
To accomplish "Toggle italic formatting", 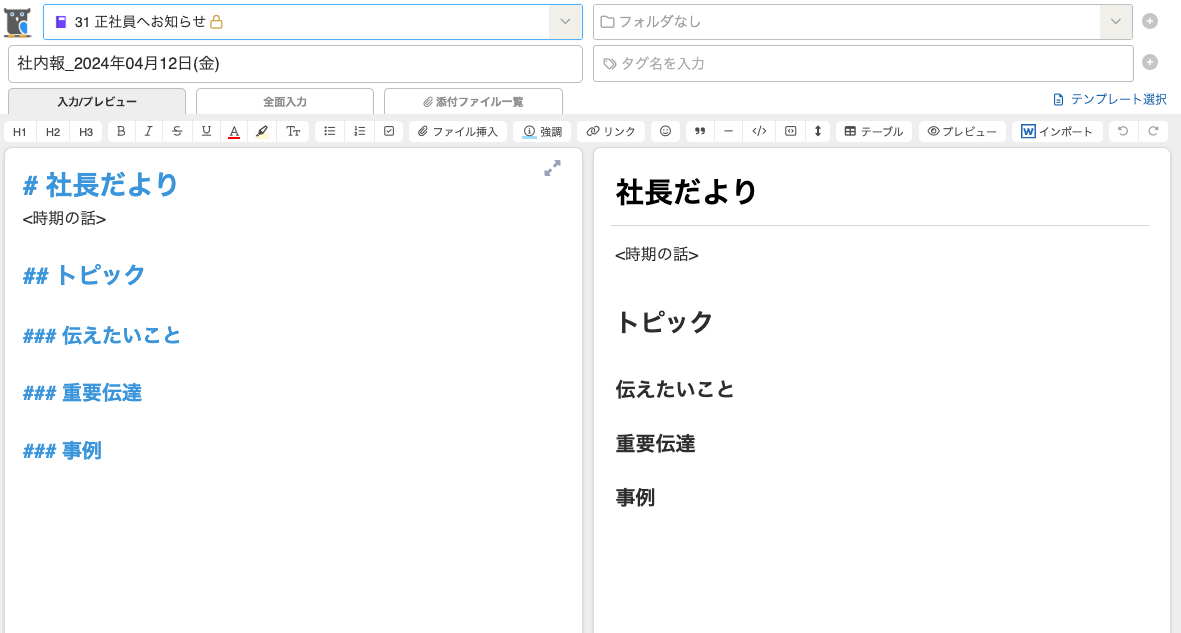I will 148,131.
